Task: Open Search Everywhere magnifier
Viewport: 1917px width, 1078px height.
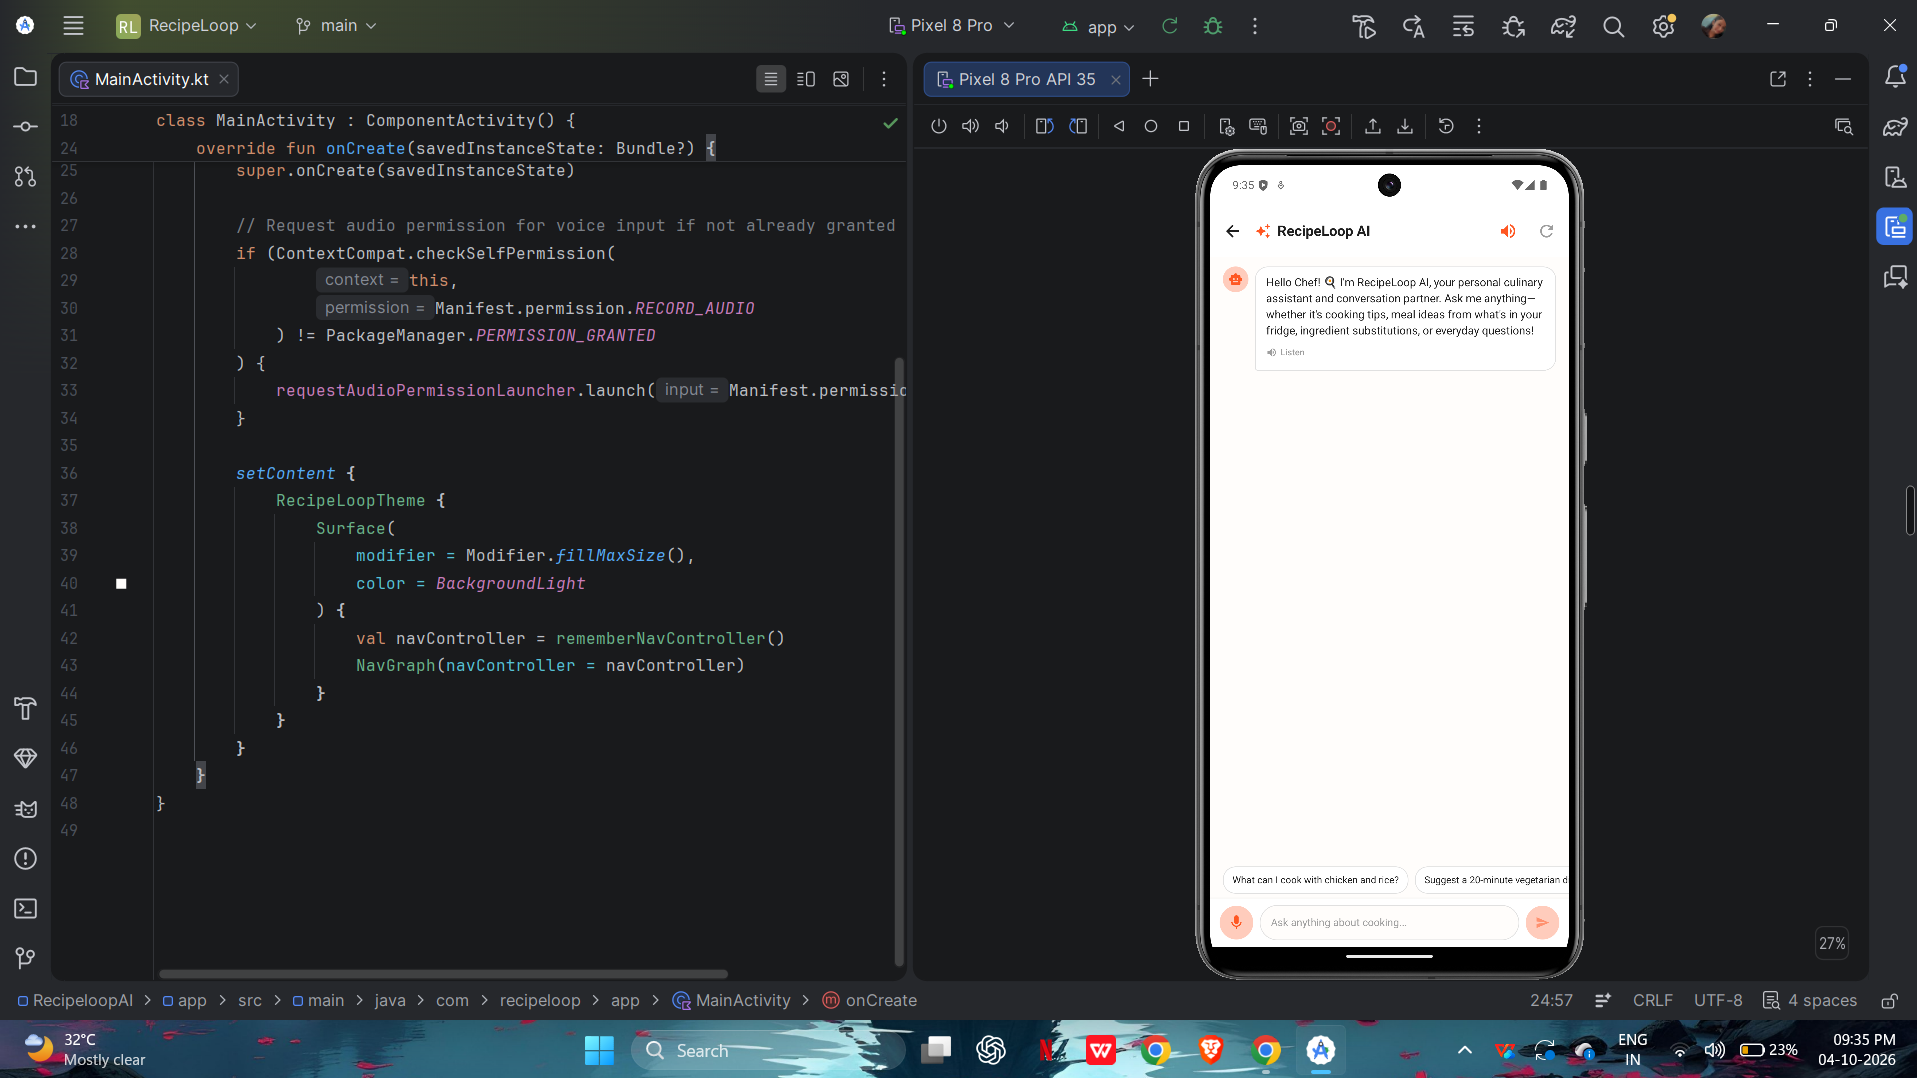Action: 1613,27
